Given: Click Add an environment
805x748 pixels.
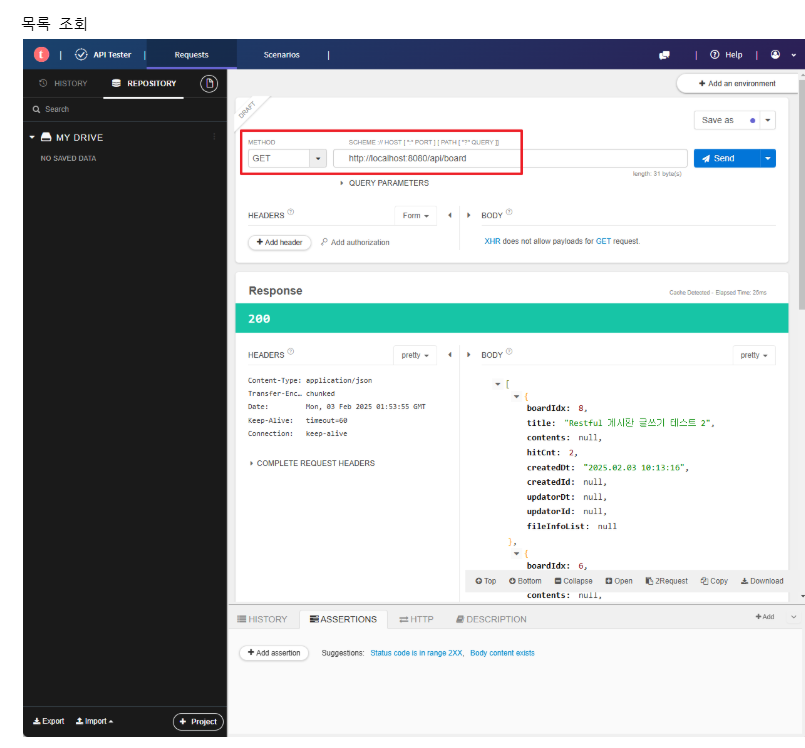Looking at the screenshot, I should pyautogui.click(x=737, y=83).
